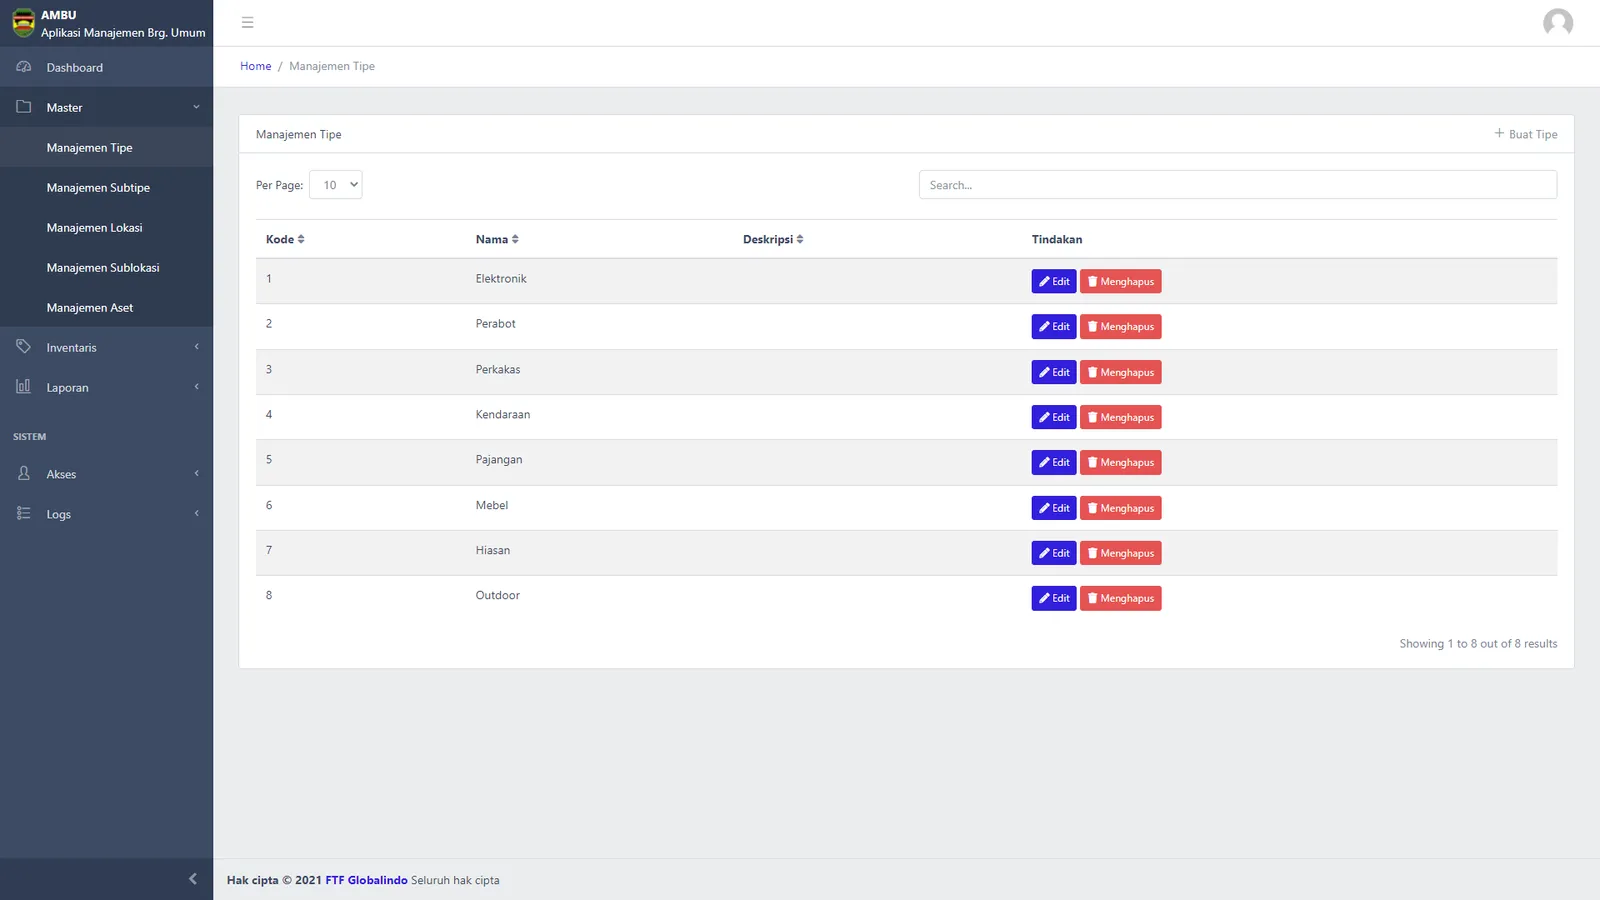The height and width of the screenshot is (900, 1600).
Task: Click the Master folder icon
Action: coord(24,107)
